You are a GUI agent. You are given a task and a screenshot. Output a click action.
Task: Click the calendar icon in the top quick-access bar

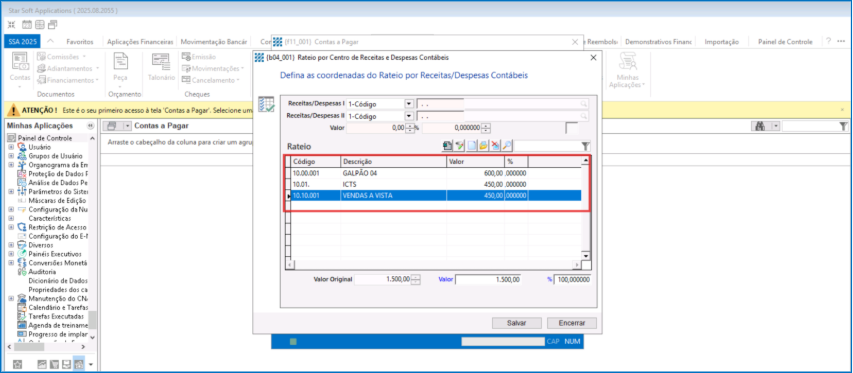pyautogui.click(x=27, y=24)
